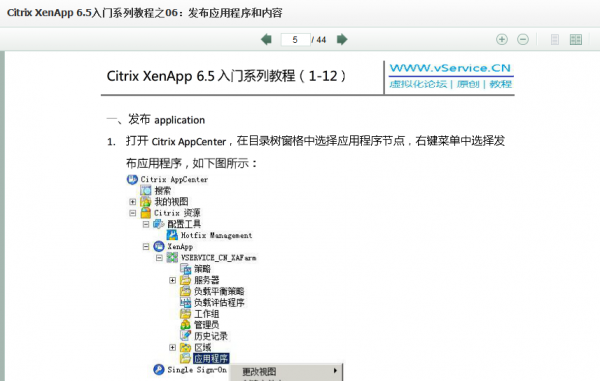Click the Single Sign-On icon

tap(159, 370)
